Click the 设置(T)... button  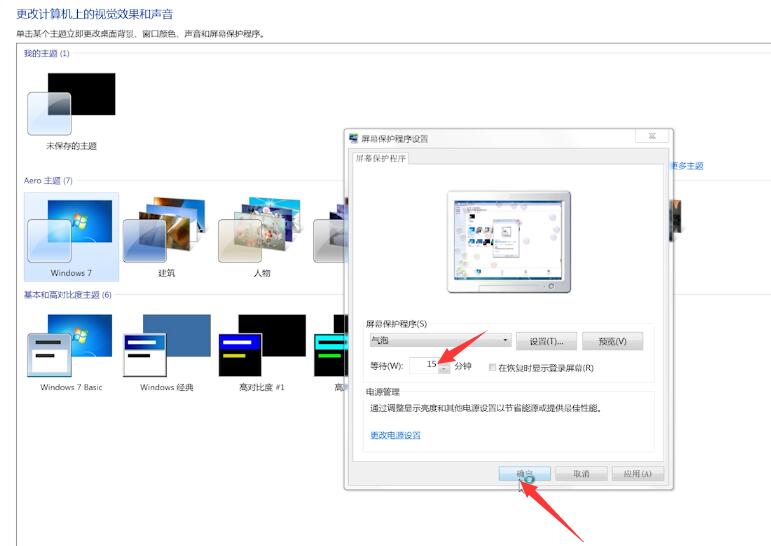[553, 341]
